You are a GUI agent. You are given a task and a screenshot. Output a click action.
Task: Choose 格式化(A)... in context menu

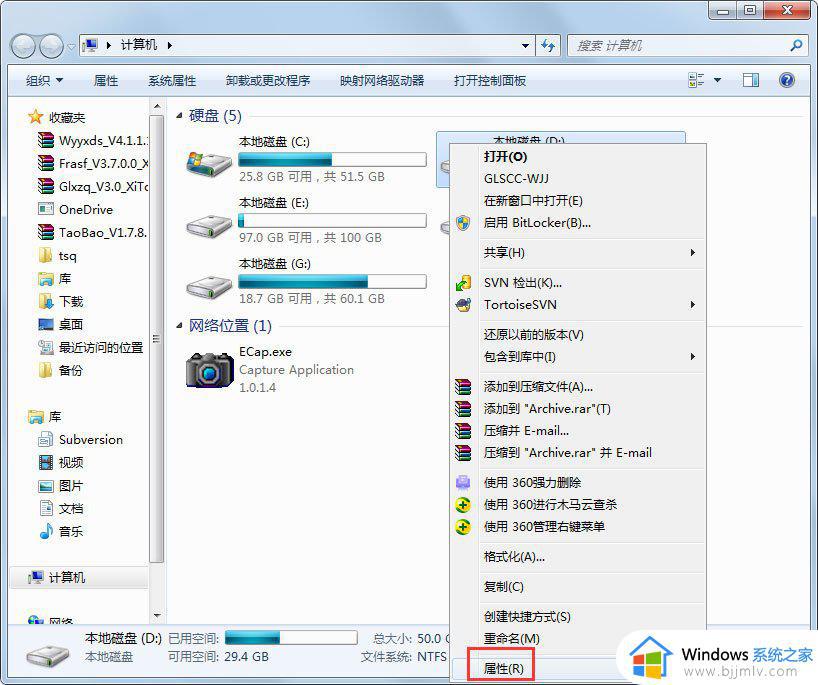click(578, 557)
